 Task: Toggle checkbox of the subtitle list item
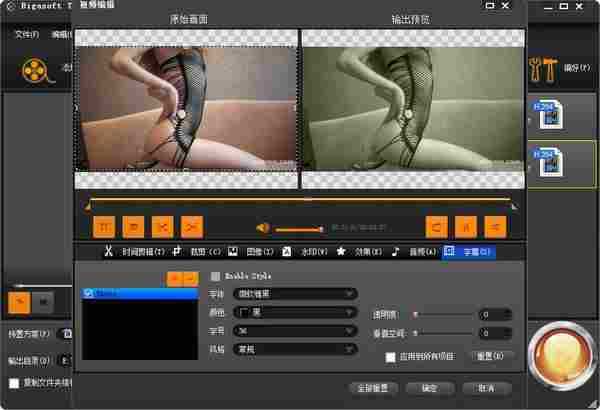(89, 294)
